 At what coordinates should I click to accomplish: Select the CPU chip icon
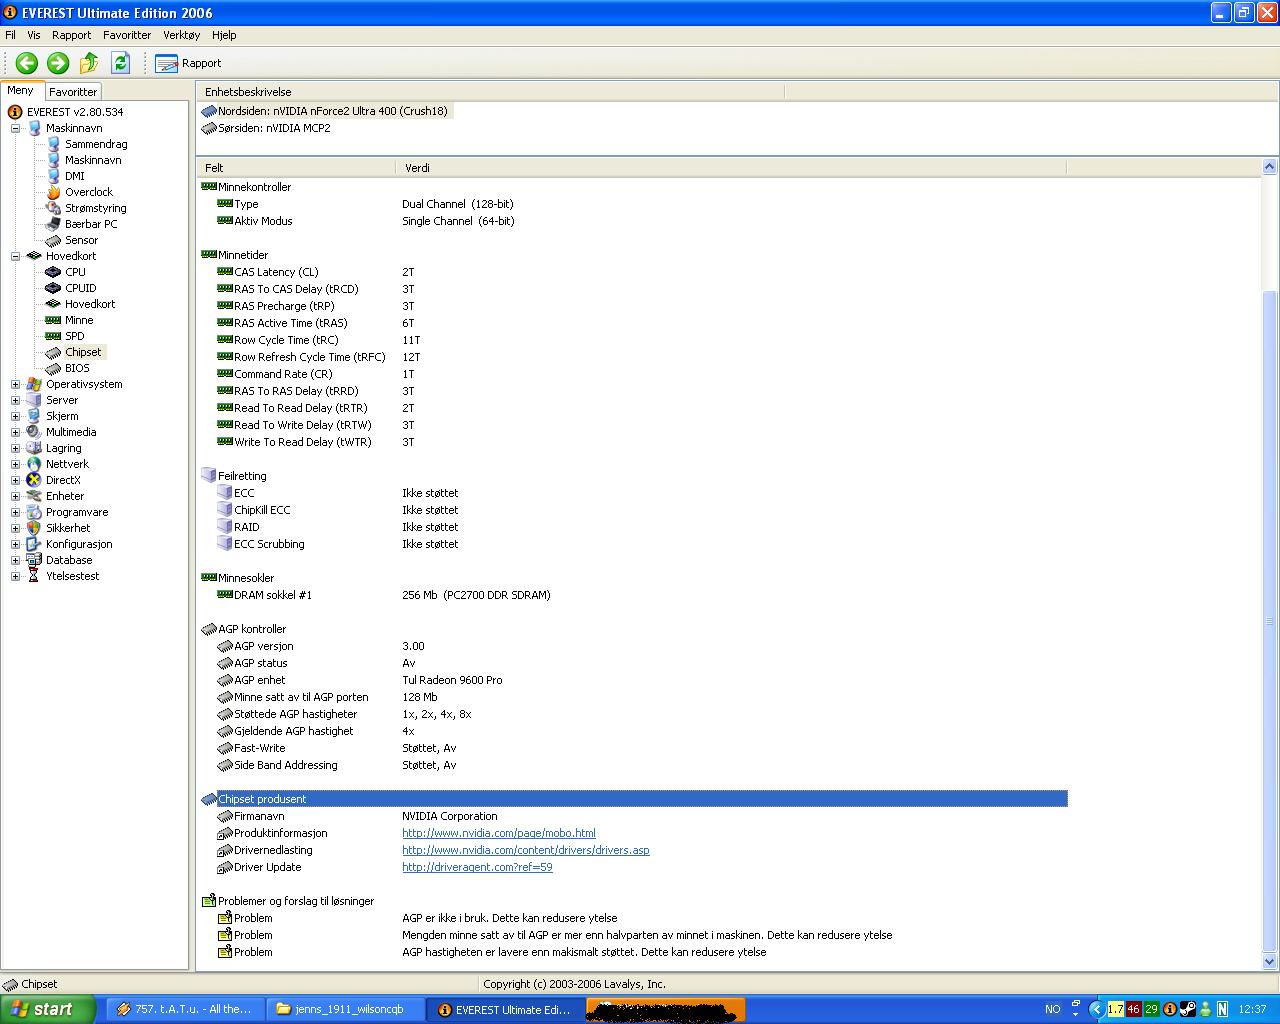pos(54,272)
